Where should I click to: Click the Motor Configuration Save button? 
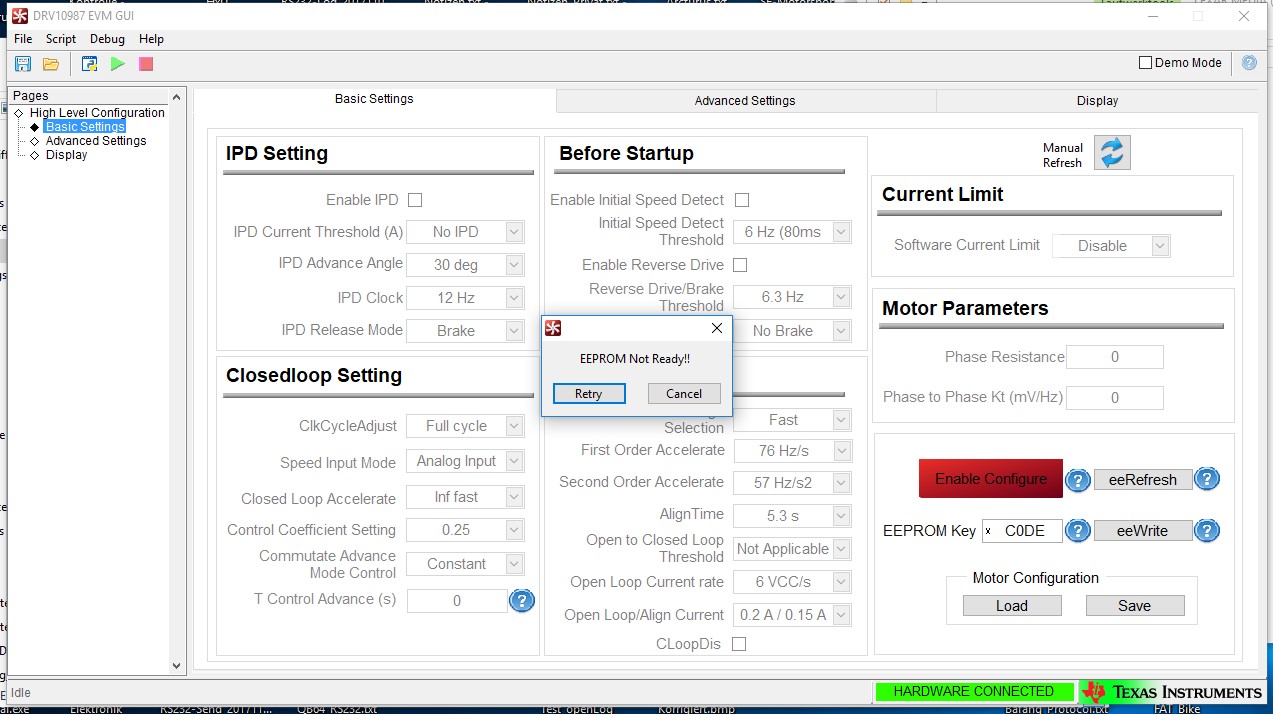[1135, 606]
